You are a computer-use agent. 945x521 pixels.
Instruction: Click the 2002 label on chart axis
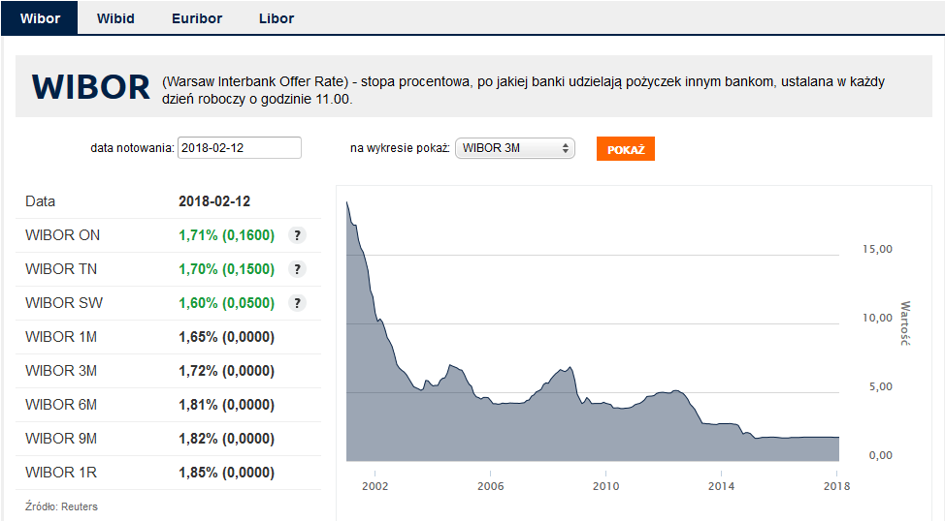click(374, 487)
